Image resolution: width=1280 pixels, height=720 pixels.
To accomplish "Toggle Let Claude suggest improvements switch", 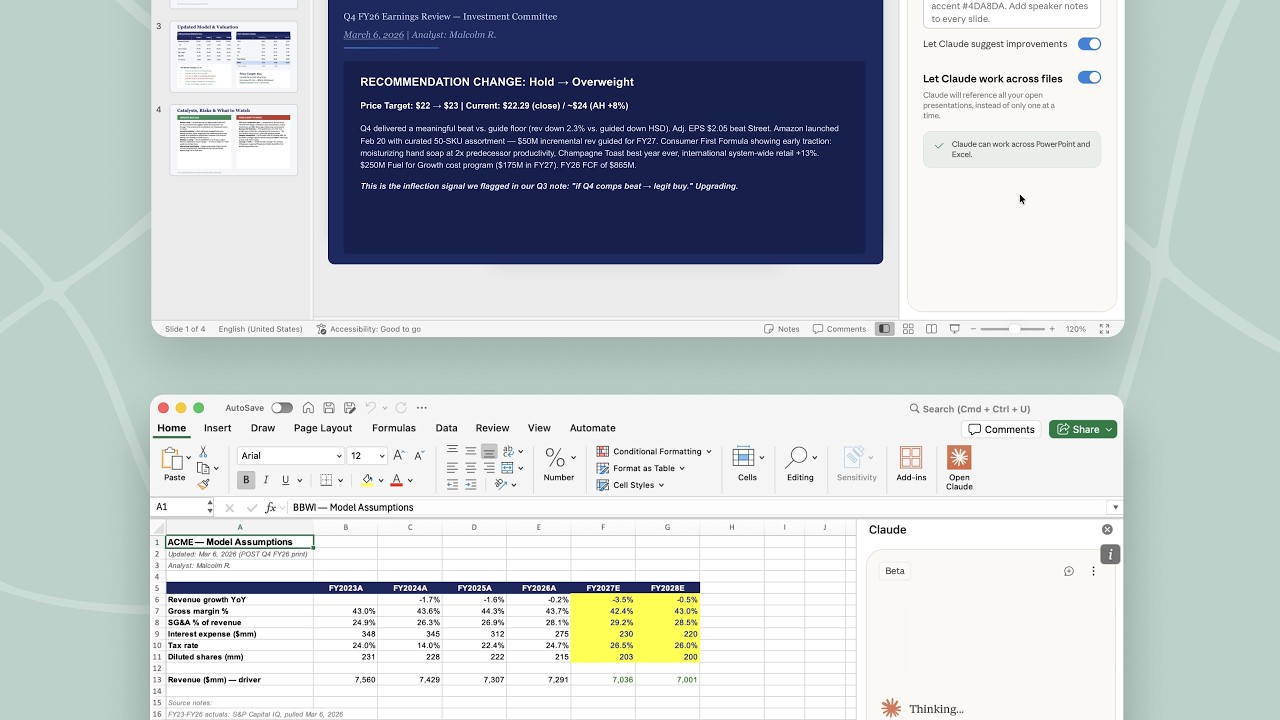I will pos(1089,44).
